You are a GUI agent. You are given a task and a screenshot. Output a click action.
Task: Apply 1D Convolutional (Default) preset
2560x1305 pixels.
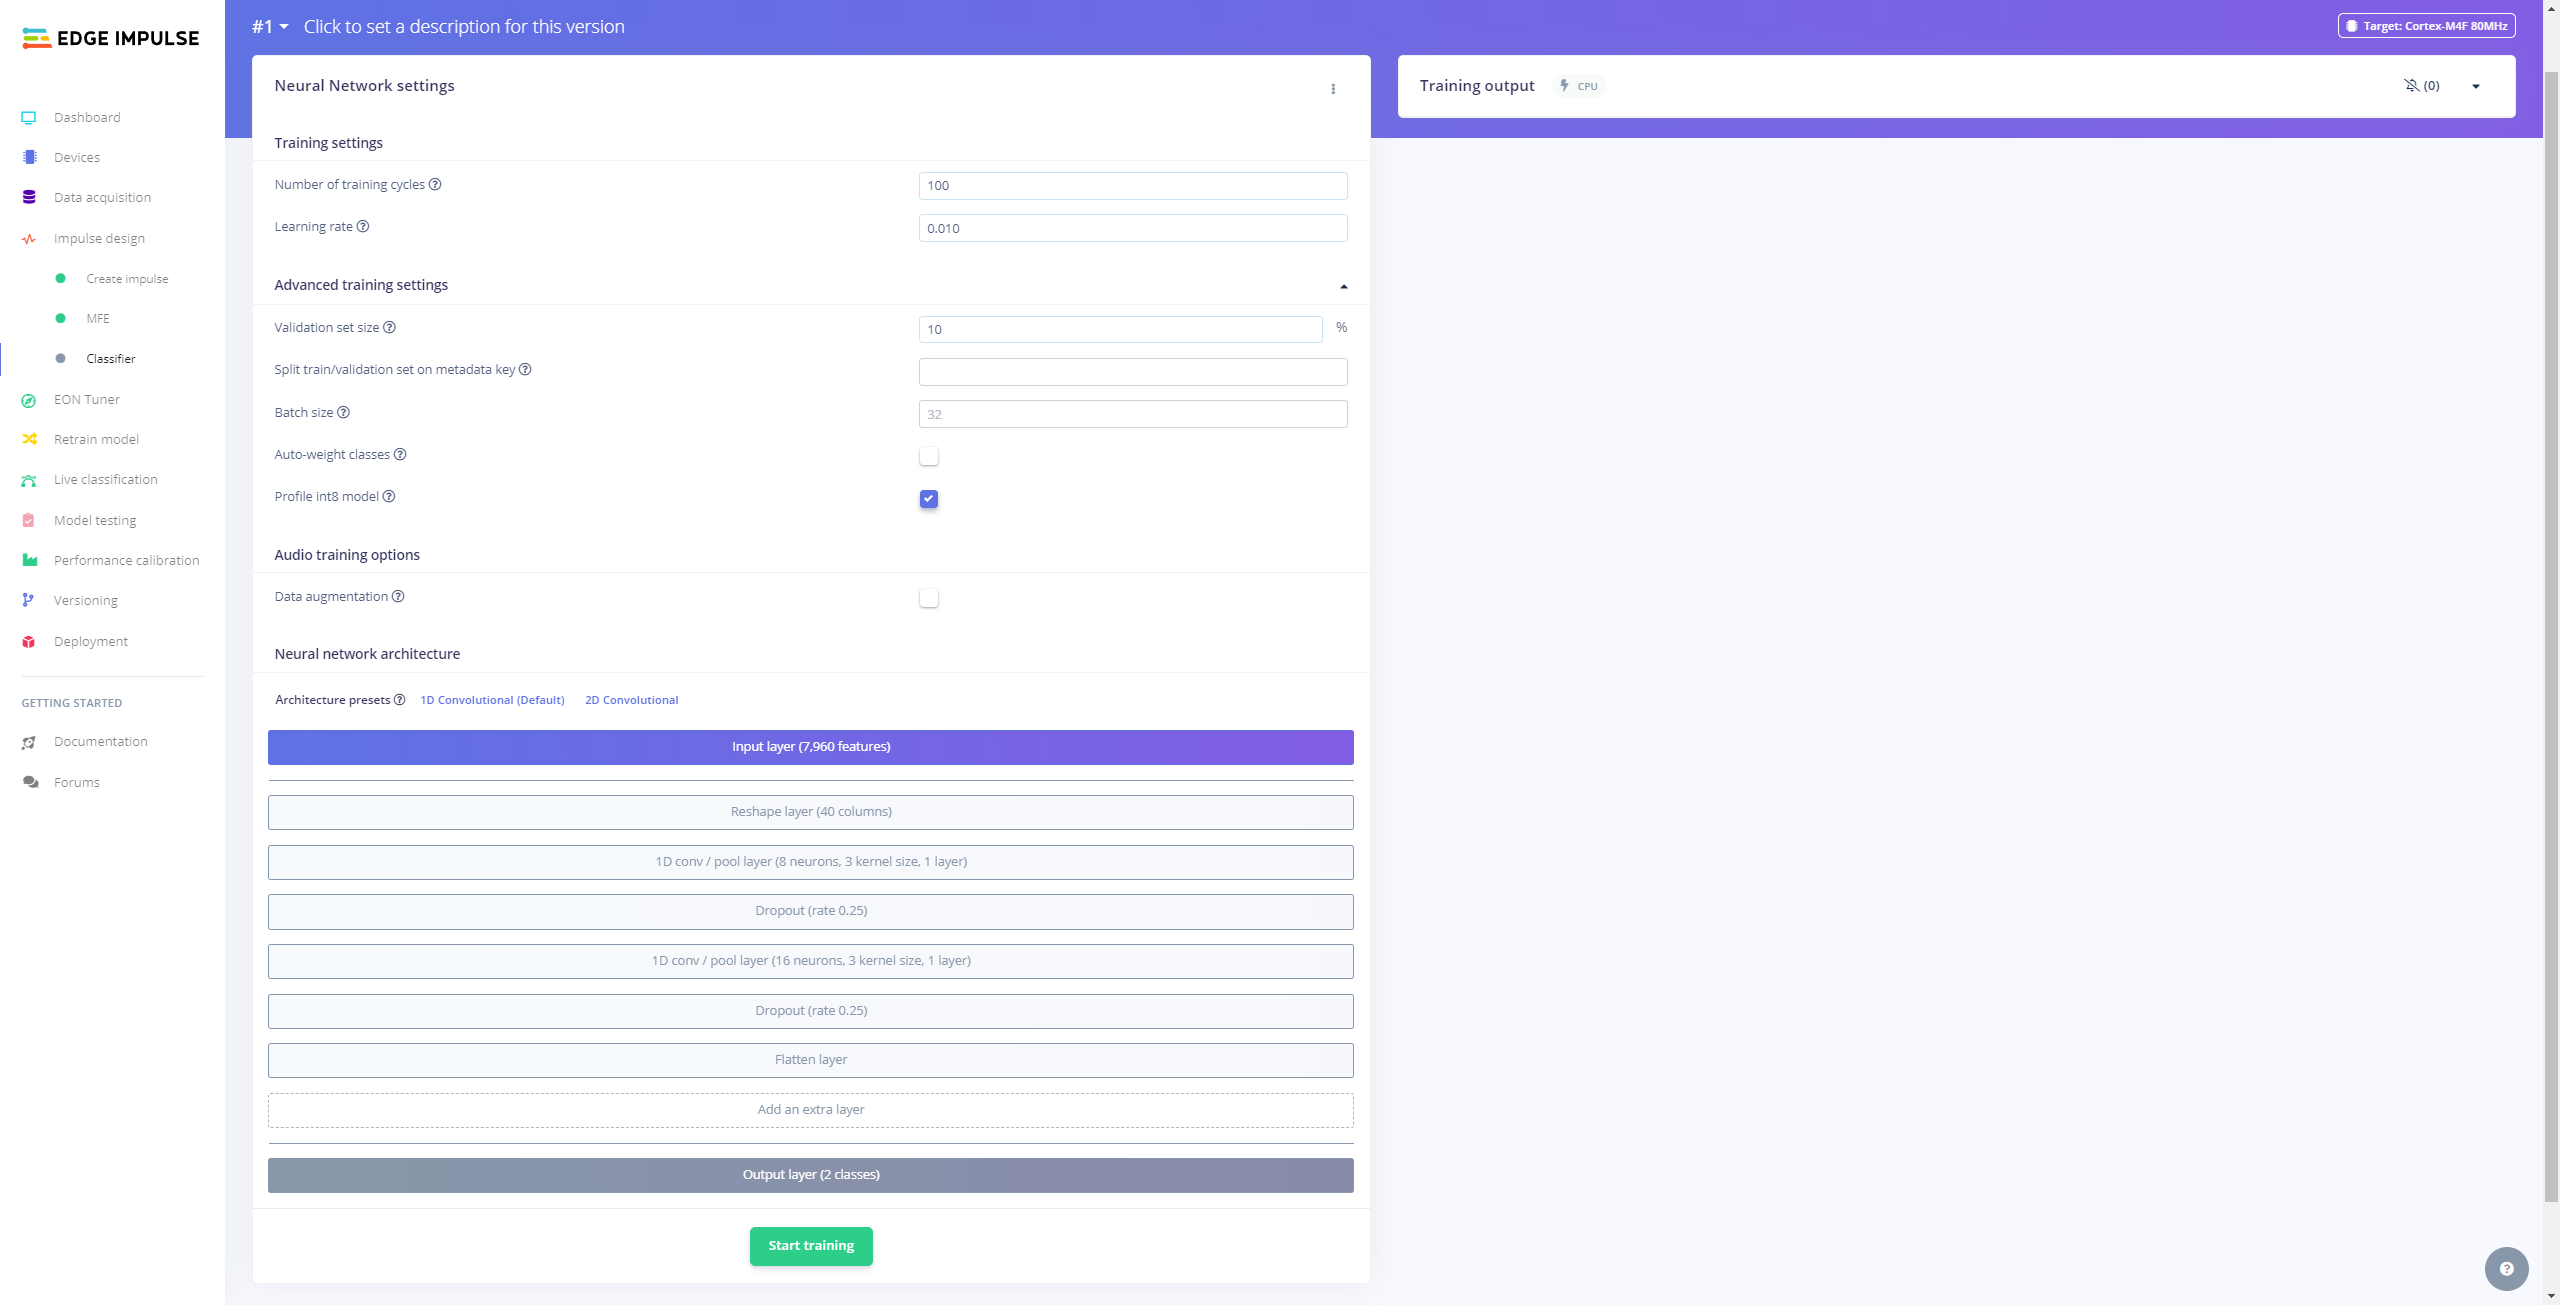click(492, 700)
